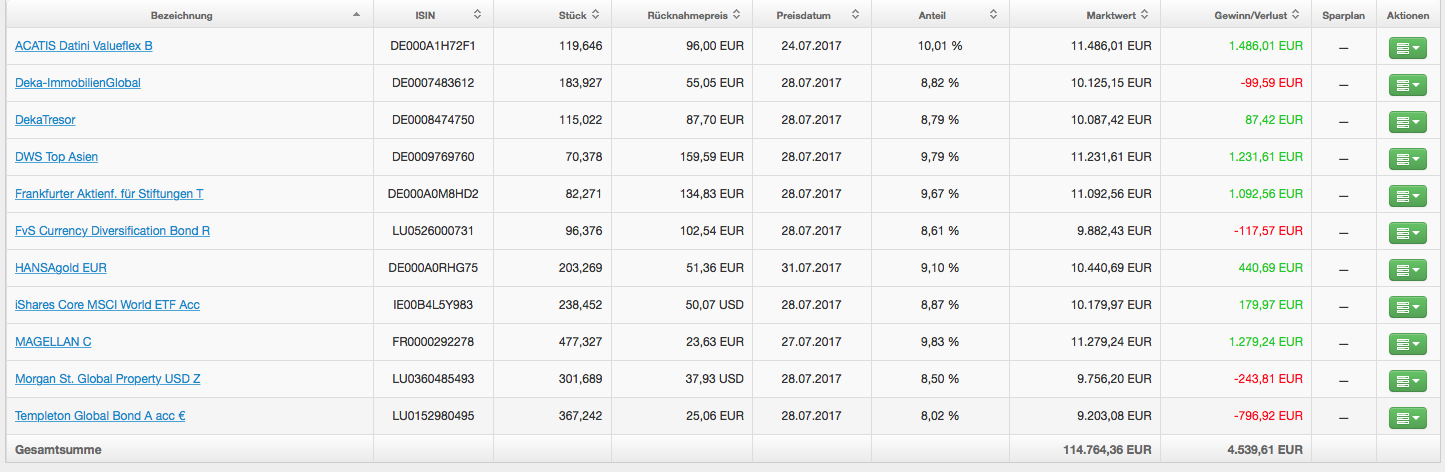Sort table by Gewinn/Verlust column
Image resolution: width=1445 pixels, height=472 pixels.
point(1235,15)
